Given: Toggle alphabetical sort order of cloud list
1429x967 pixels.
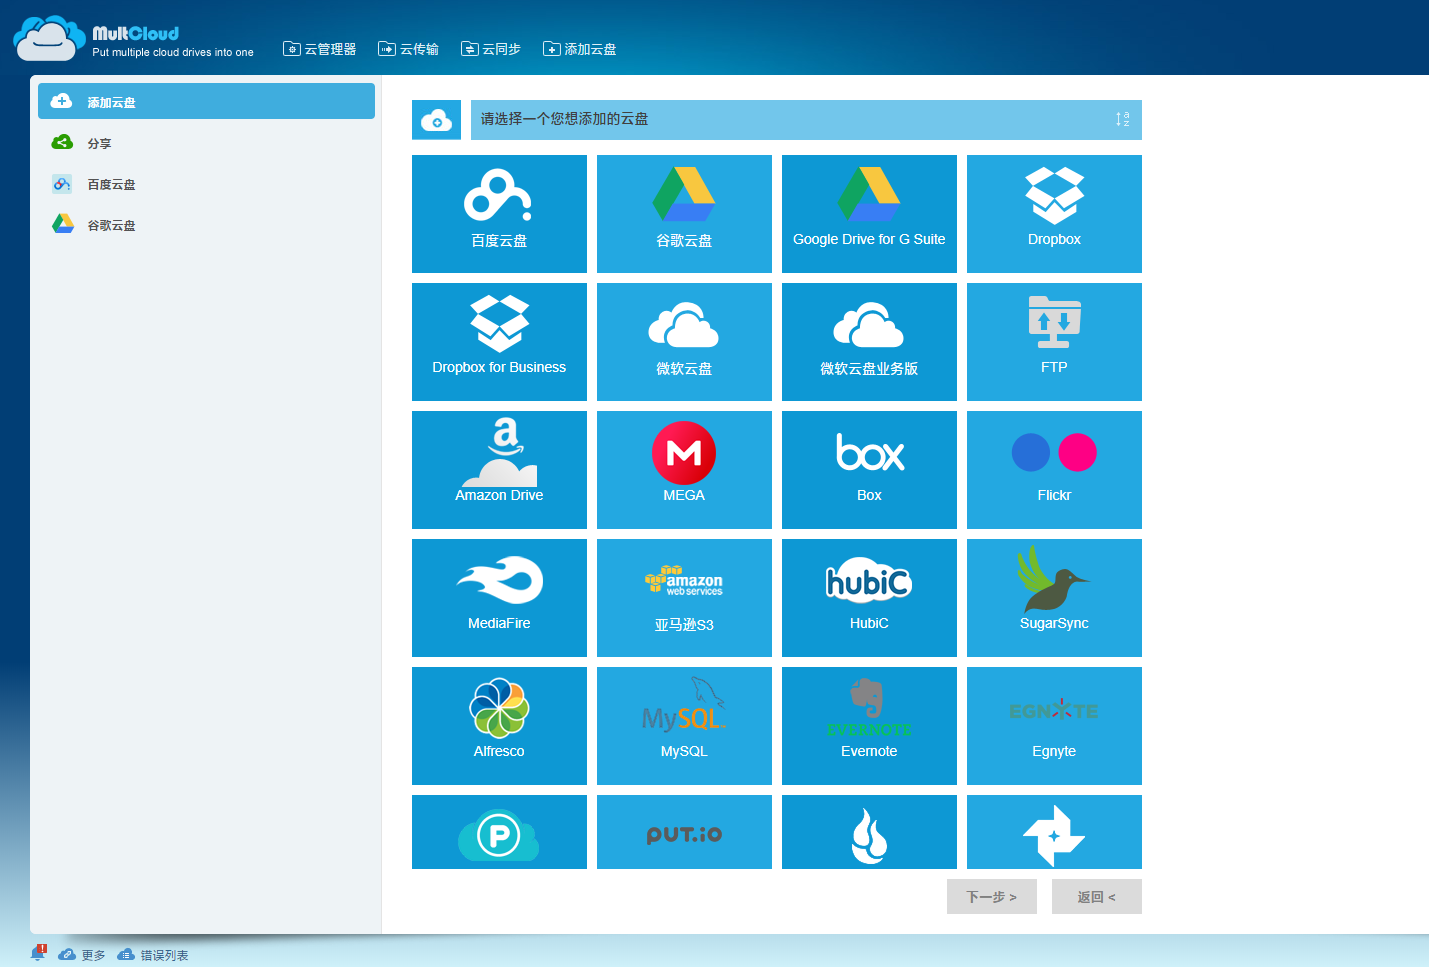Looking at the screenshot, I should click(1122, 119).
